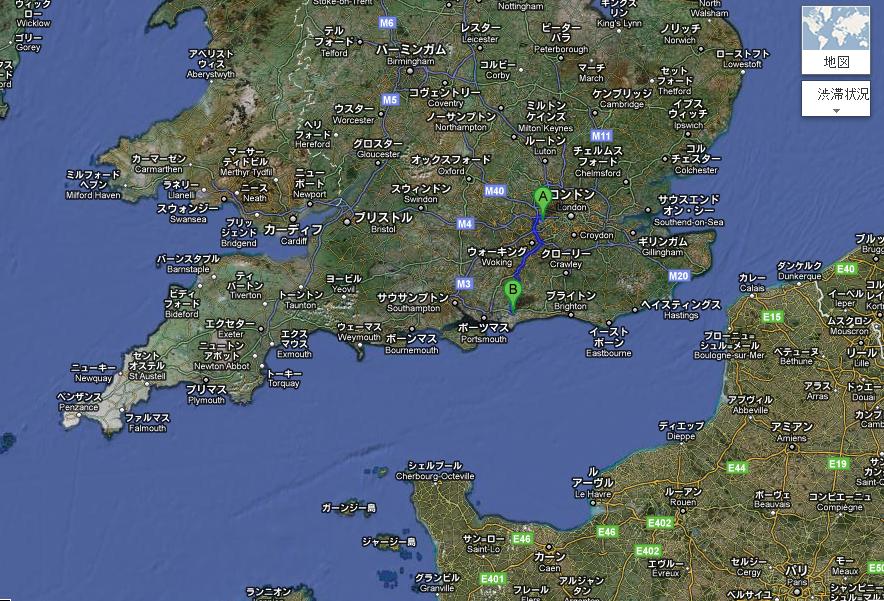The width and height of the screenshot is (884, 601).
Task: Expand the arrow under 渋滞状況
Action: tap(837, 110)
